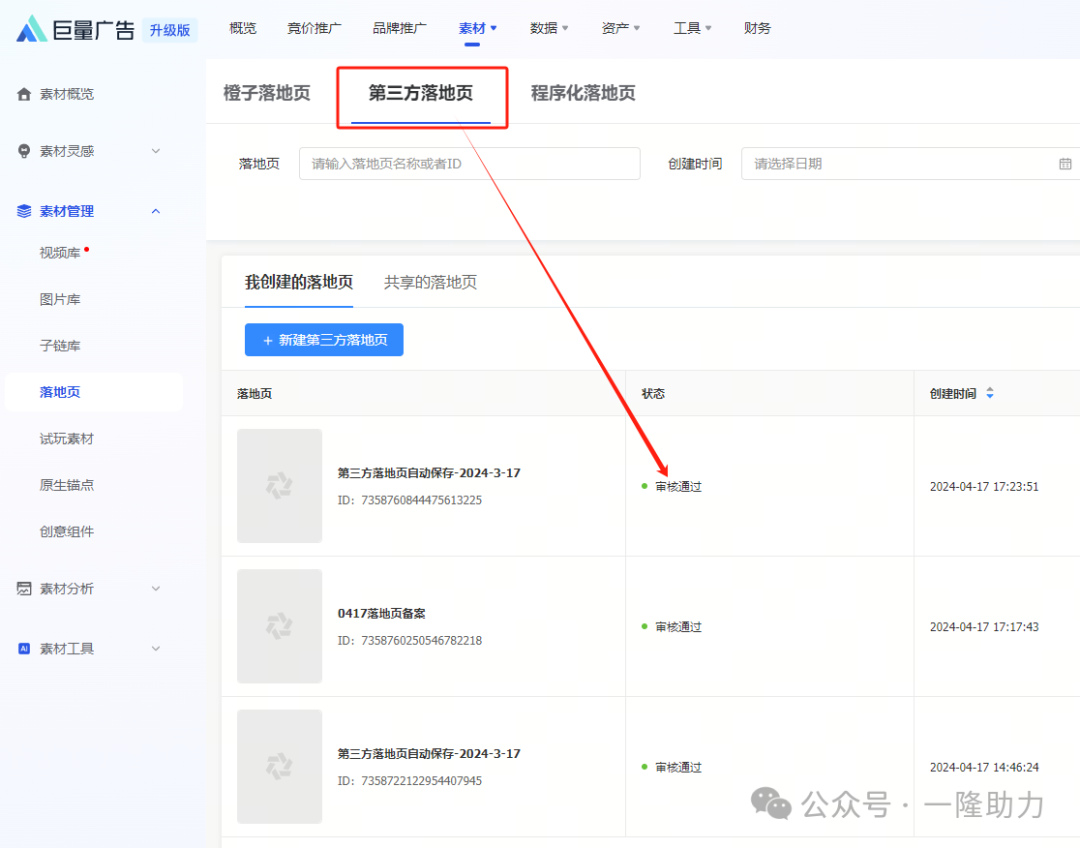Sort results using 创建时间 column arrows
This screenshot has width=1080, height=848.
point(989,393)
